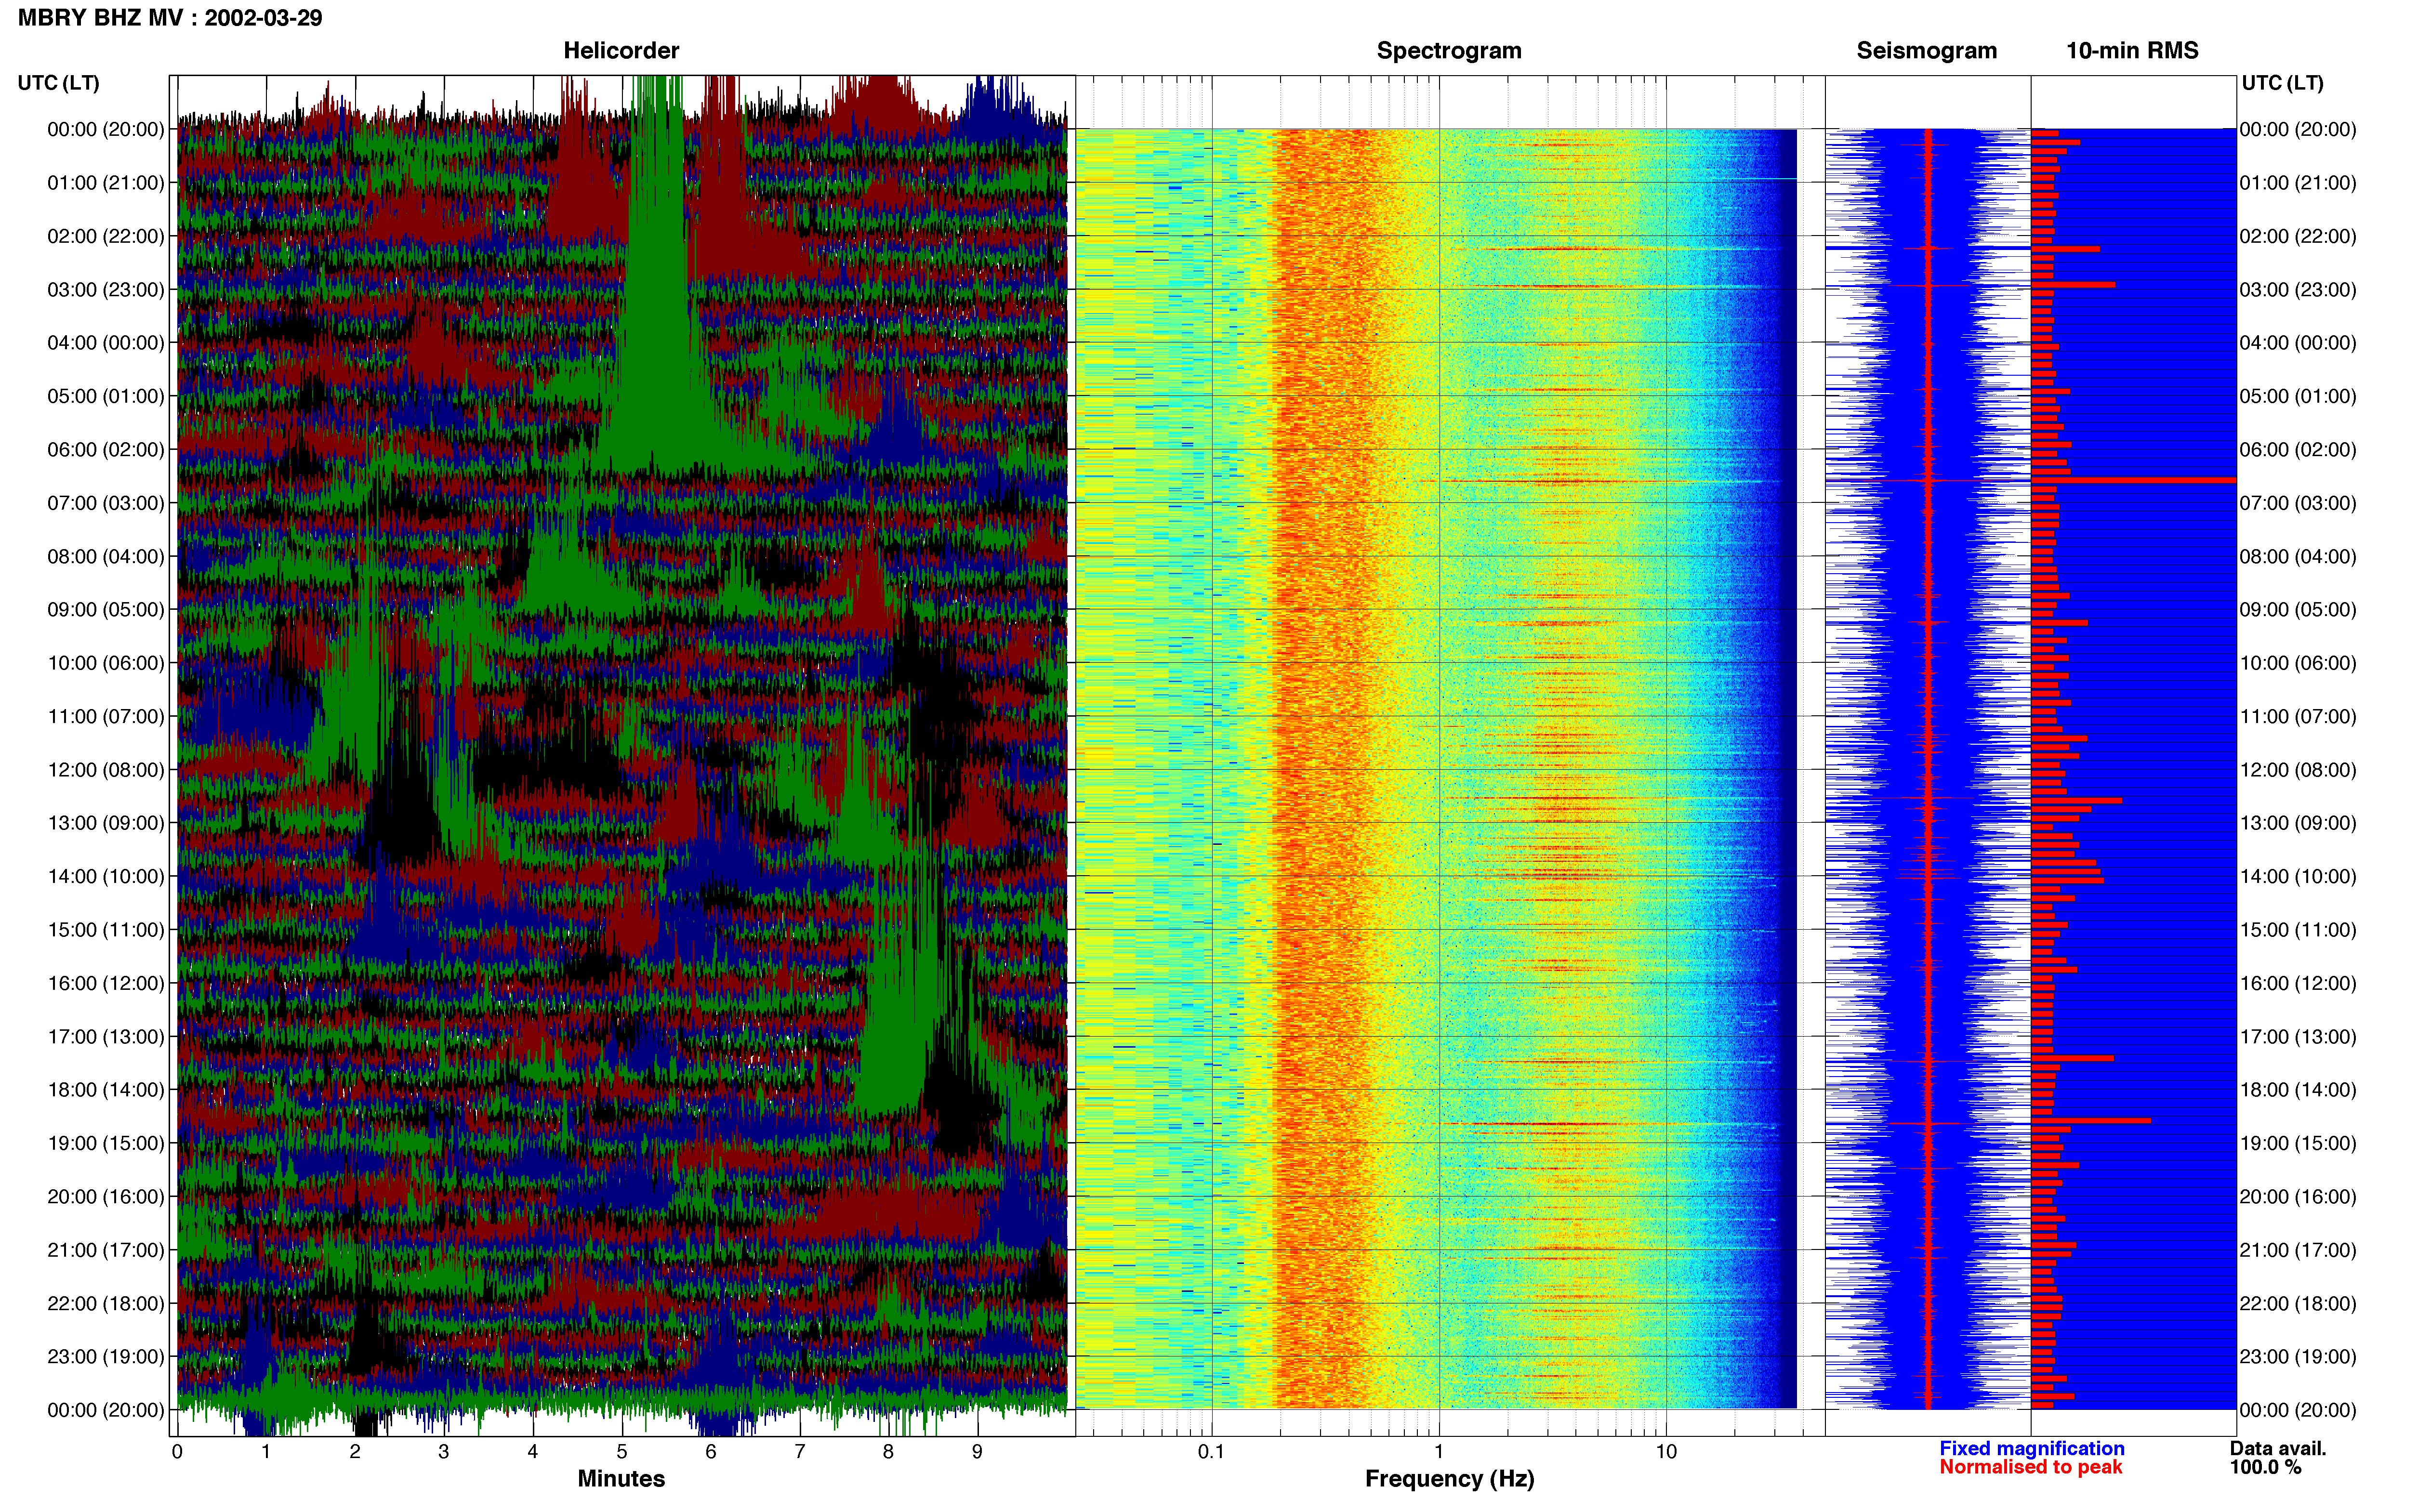2418x1512 pixels.
Task: Select the left-axis time label "23:00 (19:00)"
Action: pos(106,1357)
